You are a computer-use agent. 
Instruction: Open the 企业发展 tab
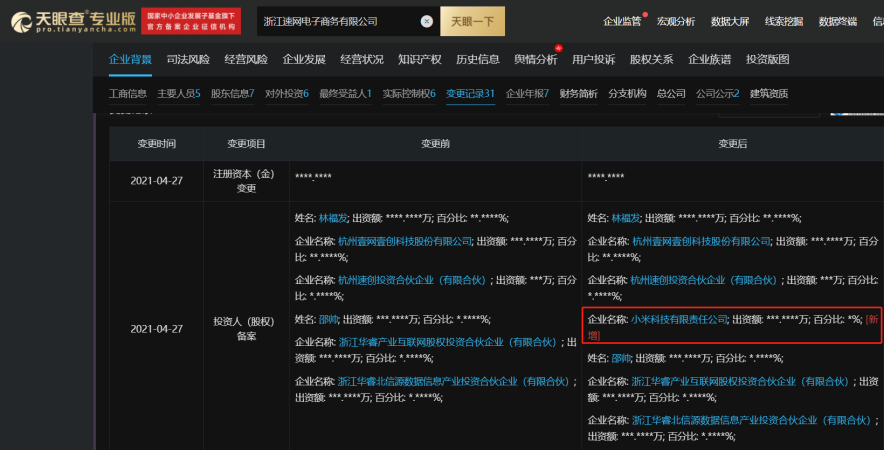[x=304, y=59]
